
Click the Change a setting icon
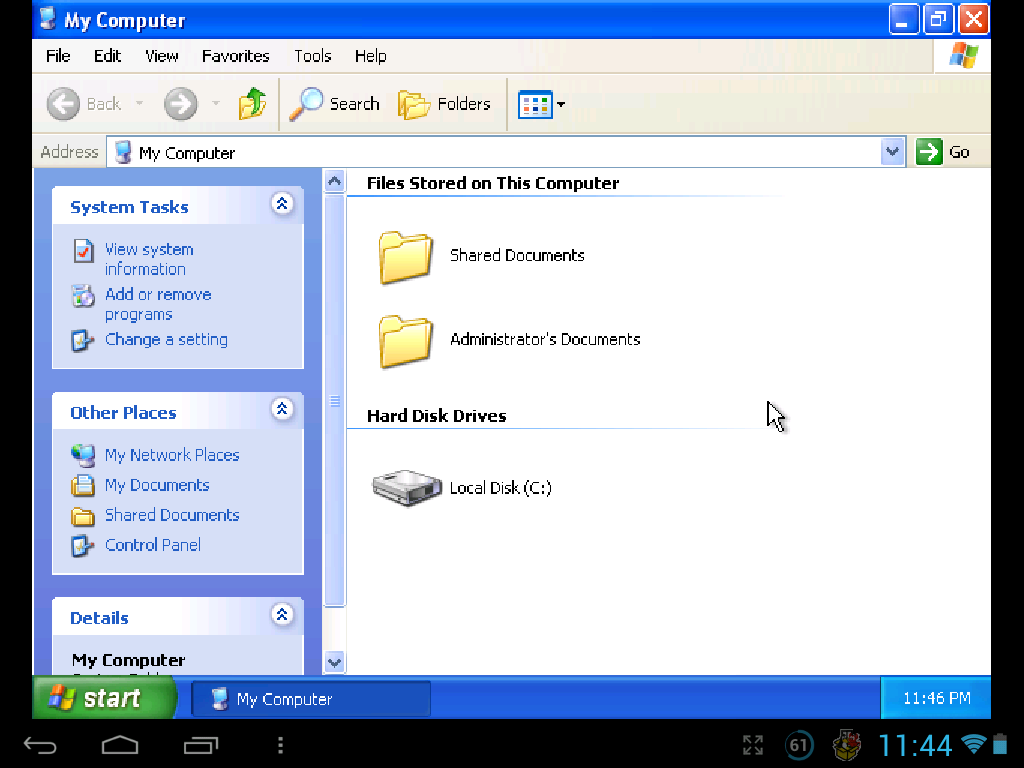click(x=82, y=340)
